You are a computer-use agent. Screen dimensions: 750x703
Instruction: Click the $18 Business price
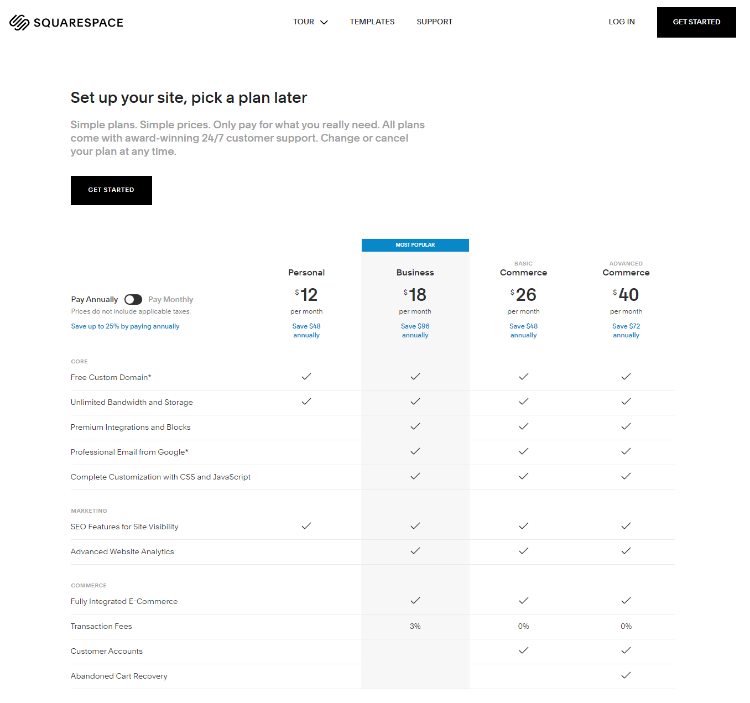(x=415, y=295)
